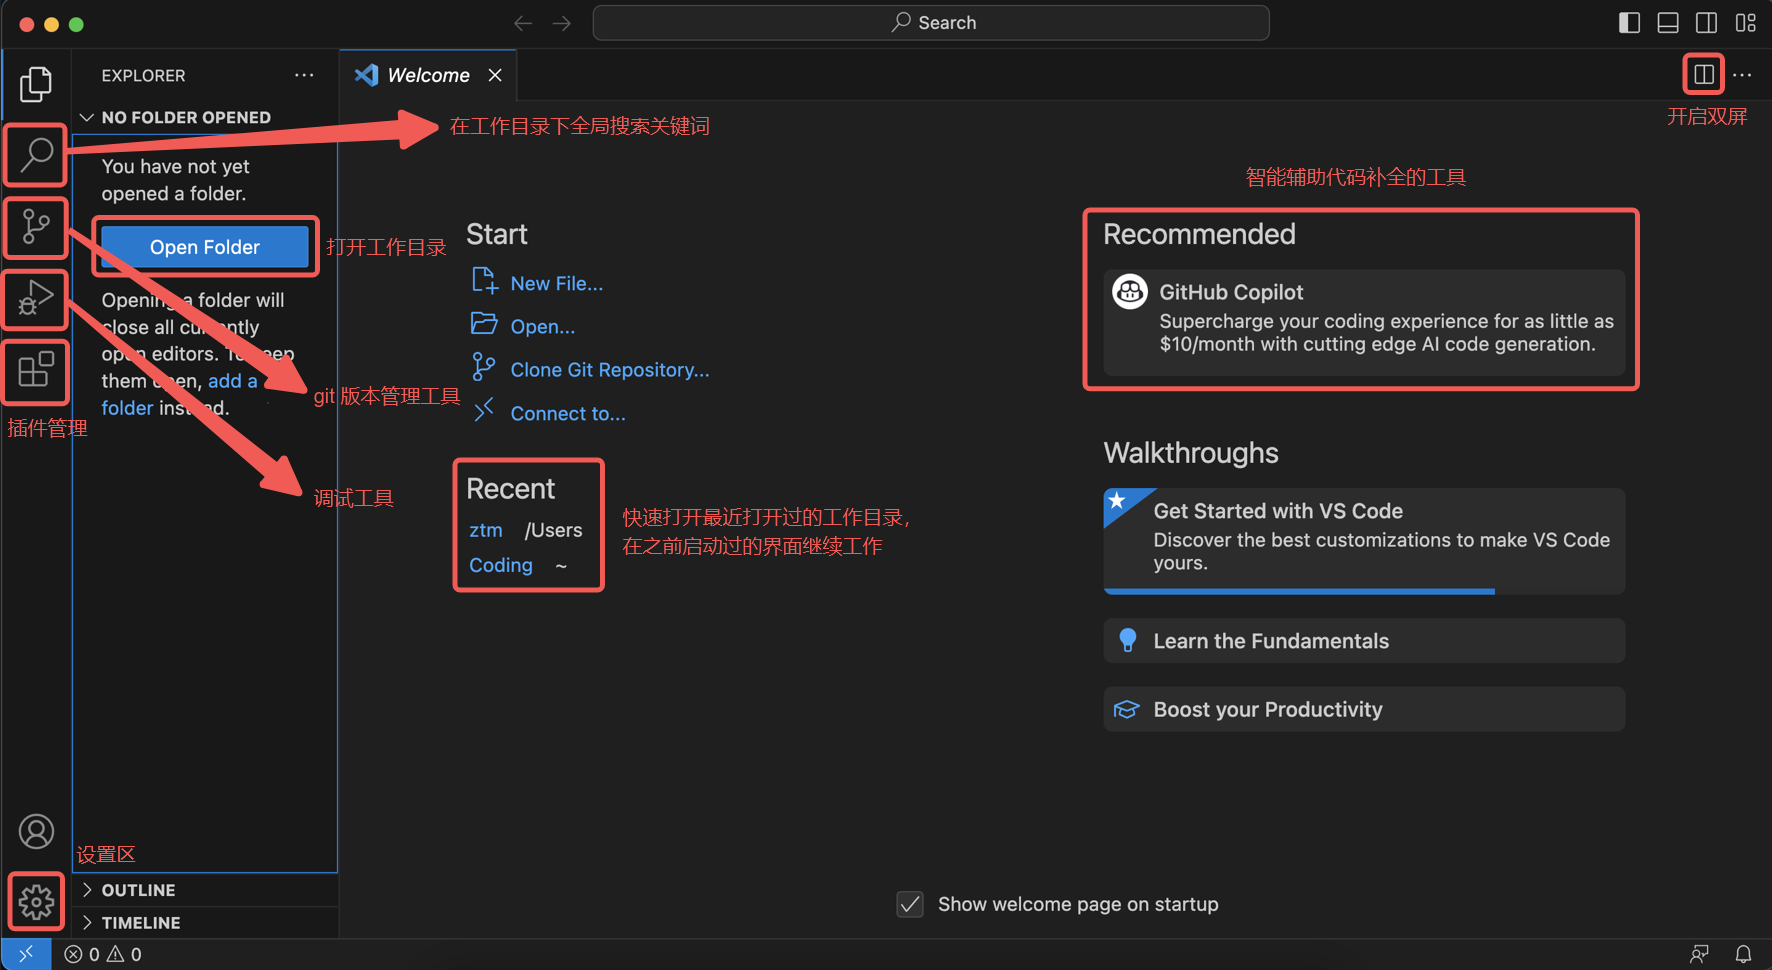1772x970 pixels.
Task: Split the editor to the right
Action: pyautogui.click(x=1704, y=74)
